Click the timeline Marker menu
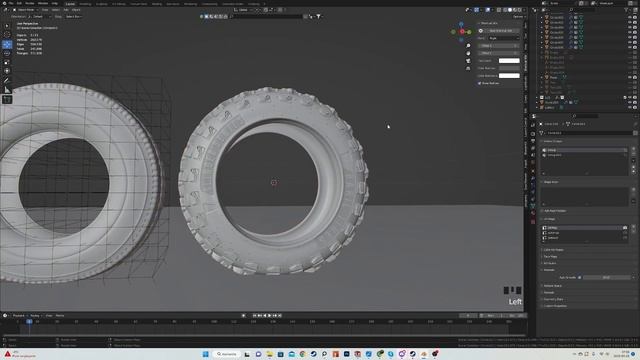Screen dimensions: 640x360 point(60,316)
